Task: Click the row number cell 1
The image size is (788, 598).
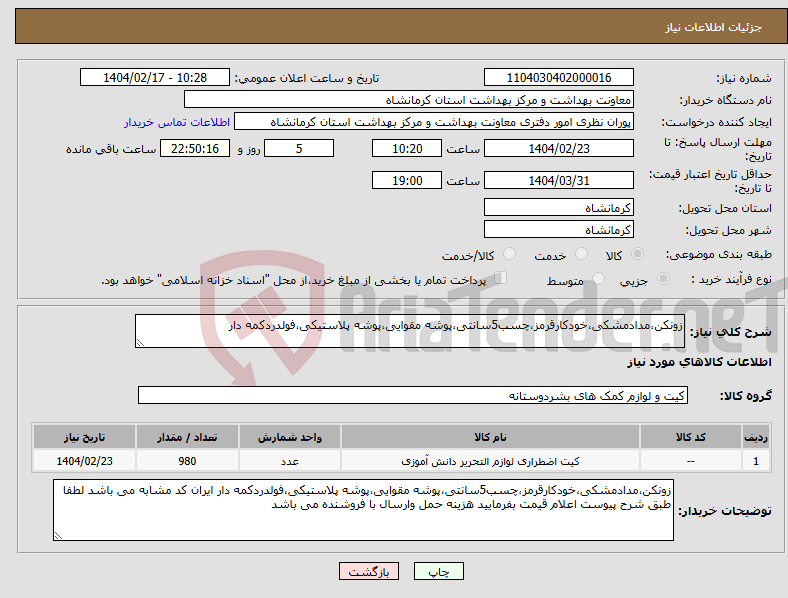Action: point(756,461)
